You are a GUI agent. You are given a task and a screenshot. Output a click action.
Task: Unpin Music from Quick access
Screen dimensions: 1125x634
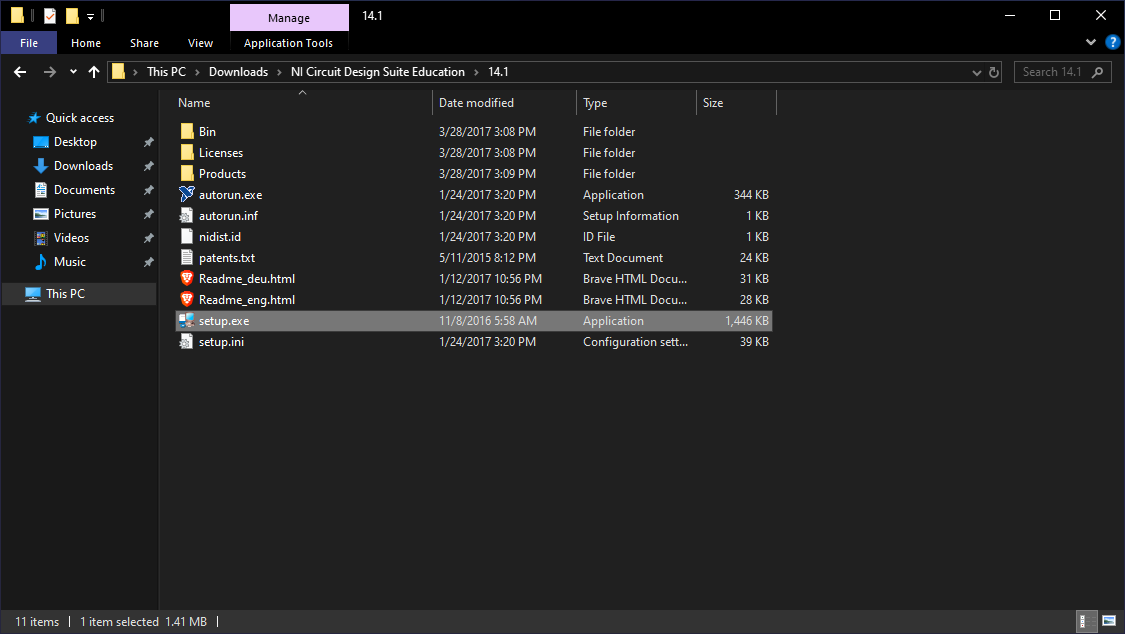click(149, 262)
